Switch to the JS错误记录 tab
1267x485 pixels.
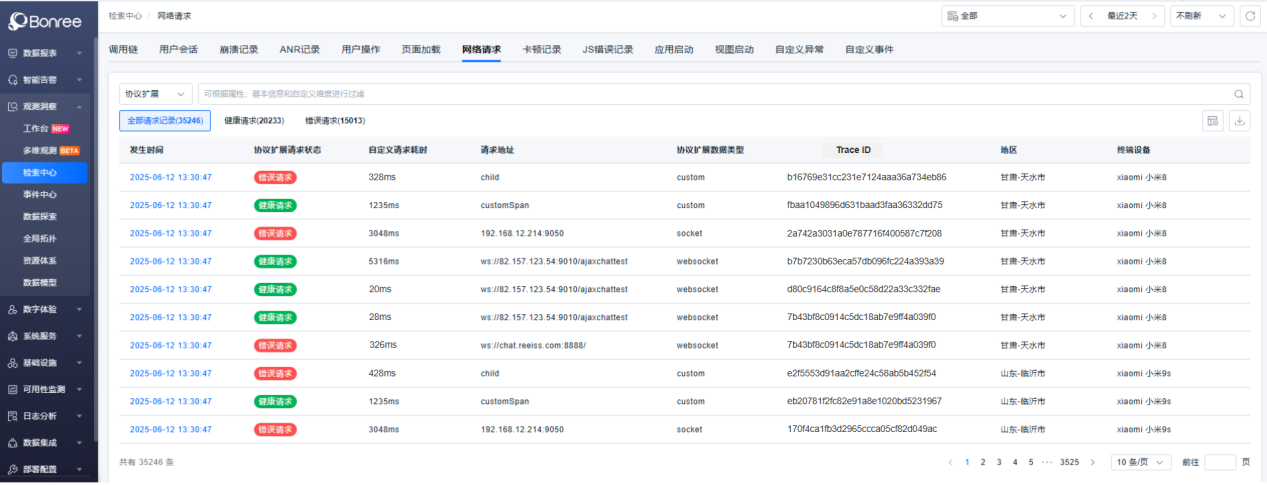point(608,49)
